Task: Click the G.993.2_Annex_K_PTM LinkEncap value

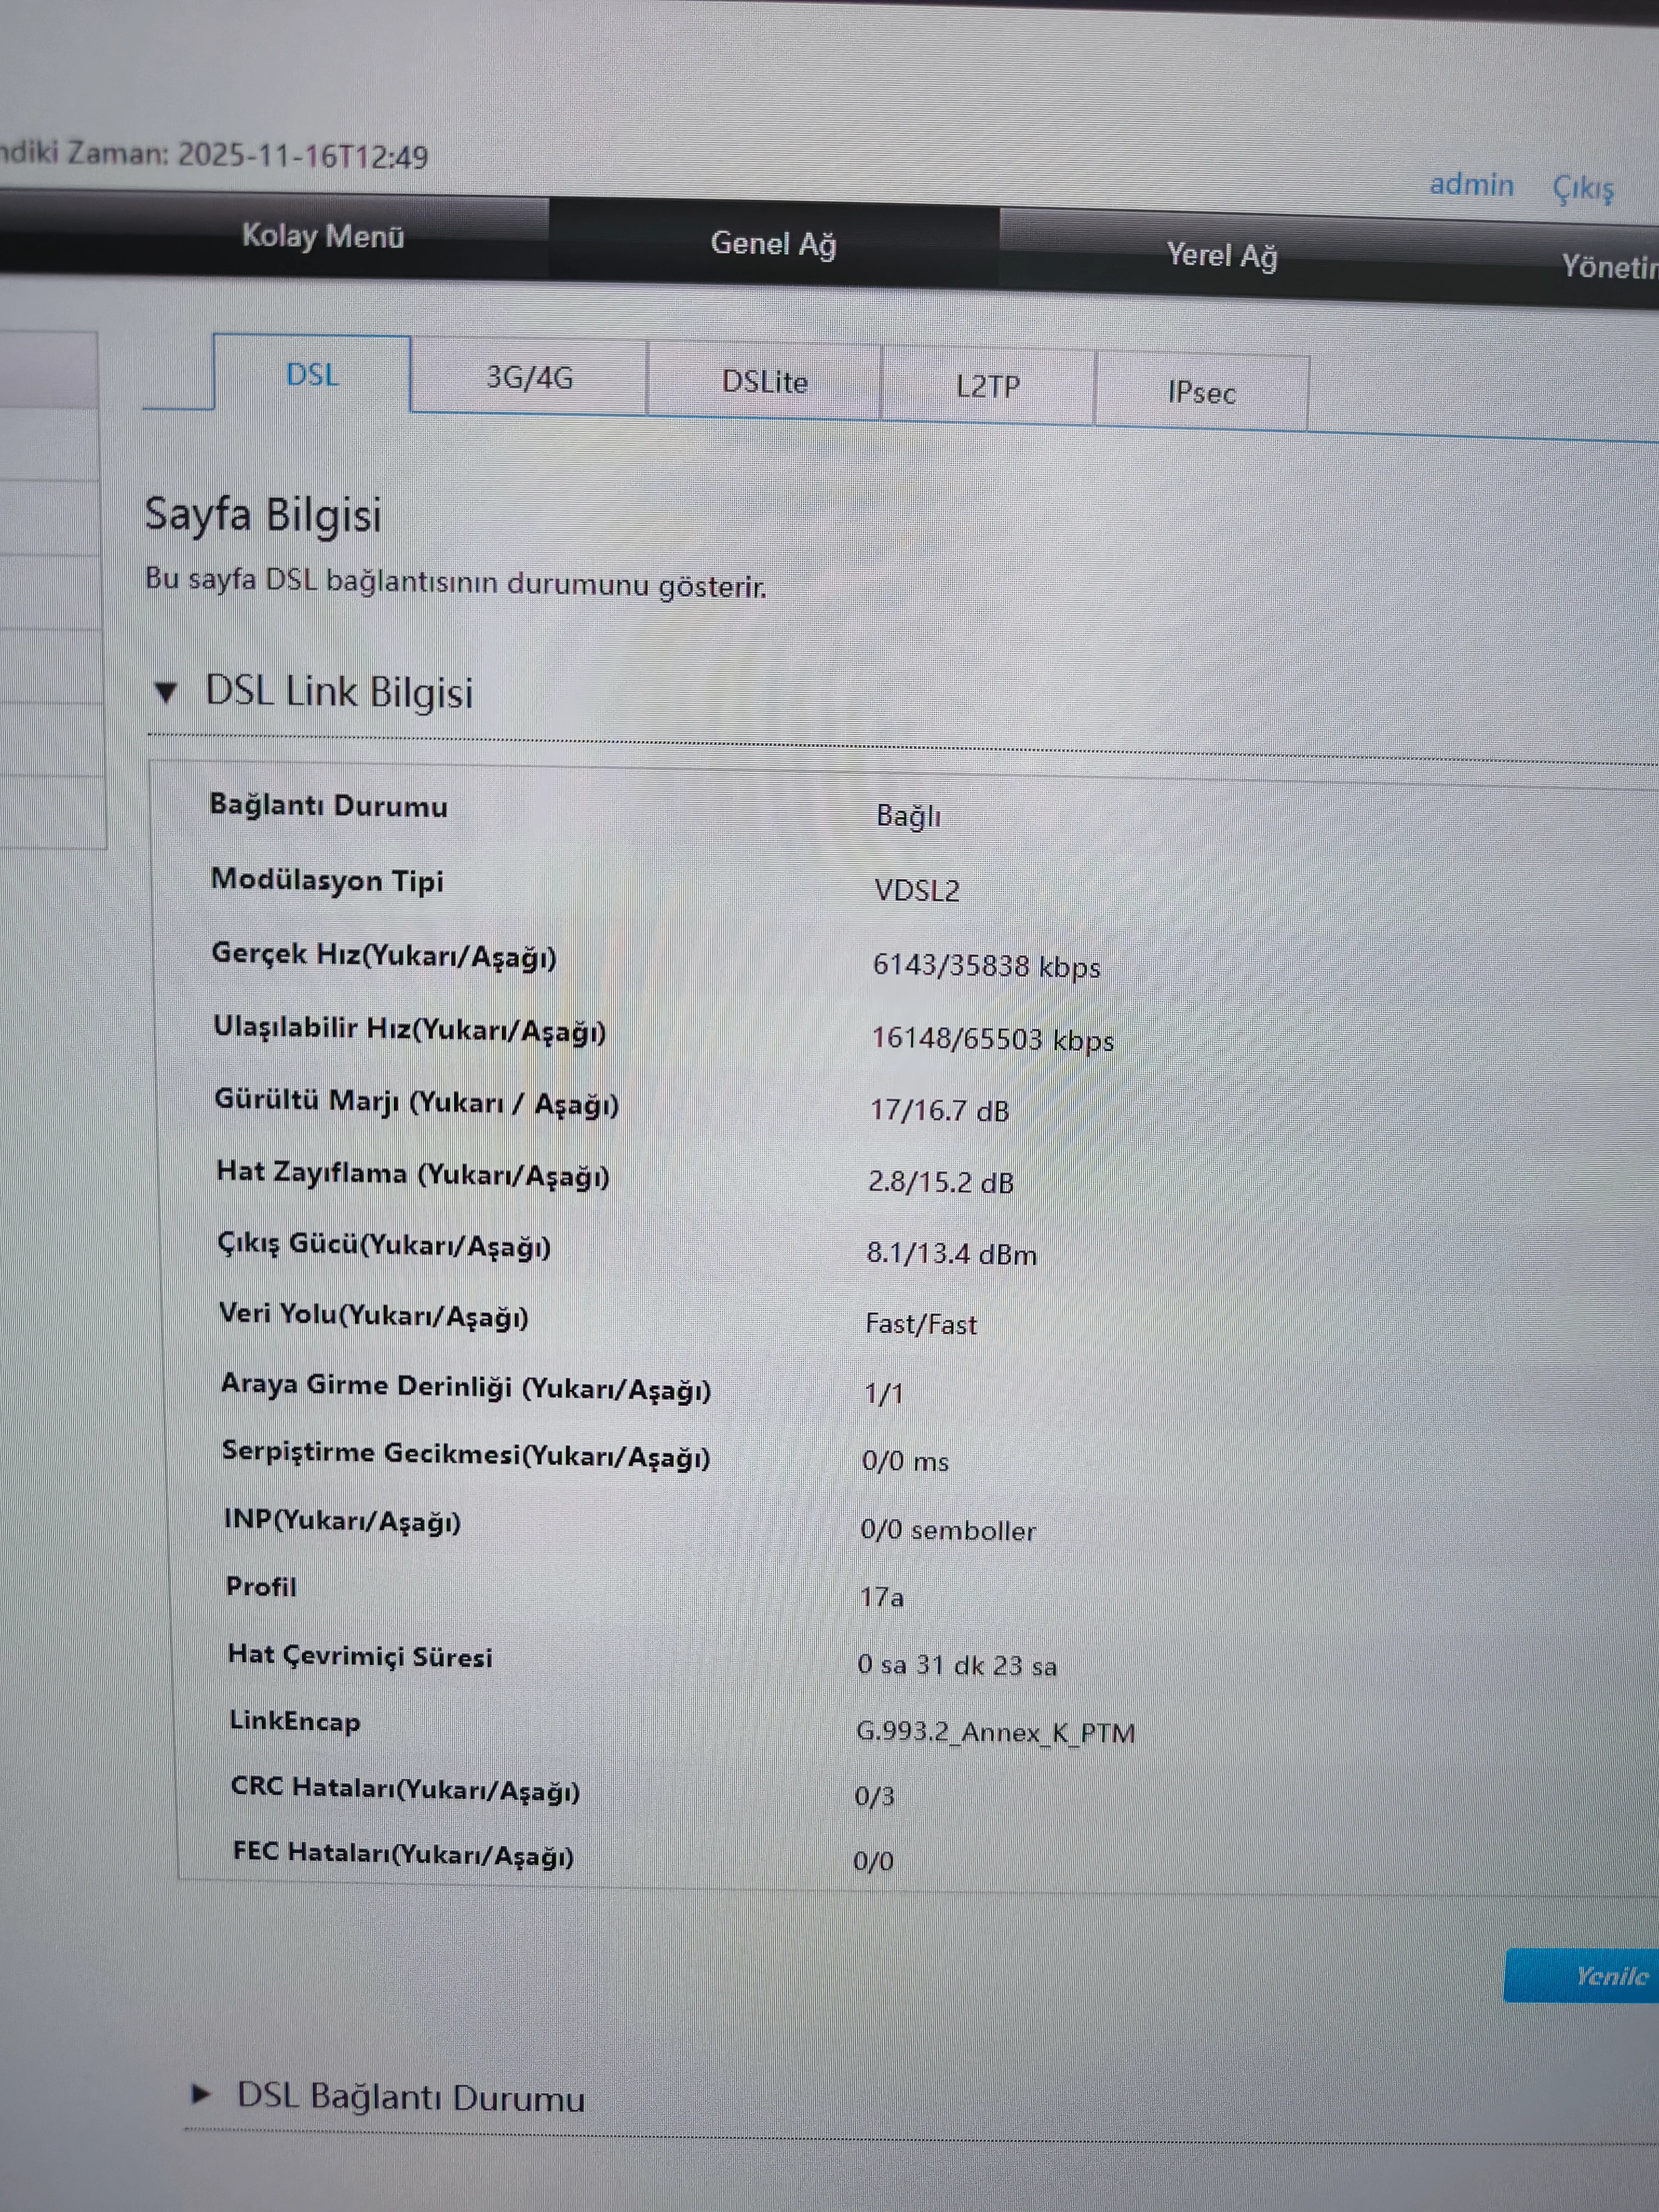Action: [995, 1732]
